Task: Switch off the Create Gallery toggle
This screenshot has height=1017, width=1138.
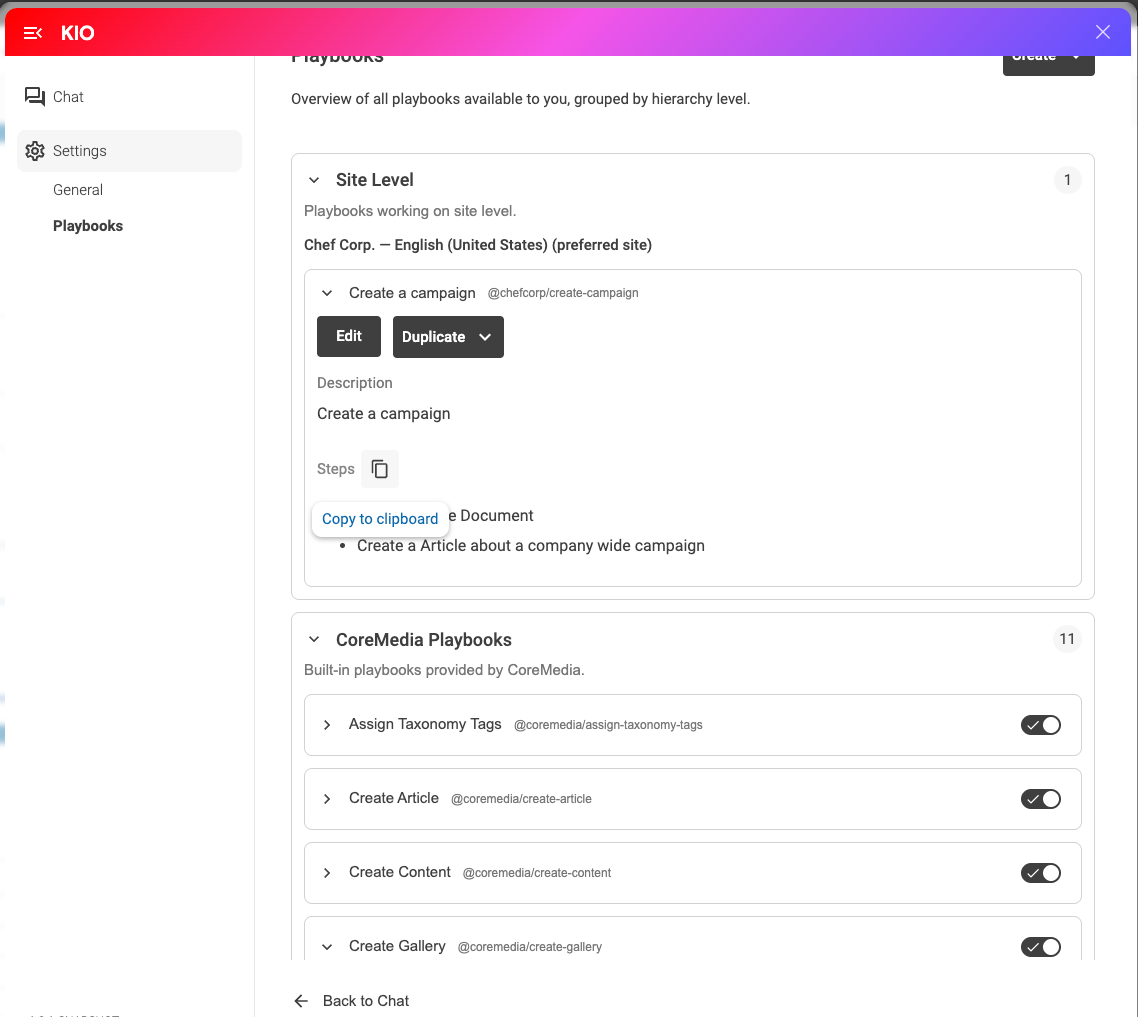Action: click(x=1041, y=947)
